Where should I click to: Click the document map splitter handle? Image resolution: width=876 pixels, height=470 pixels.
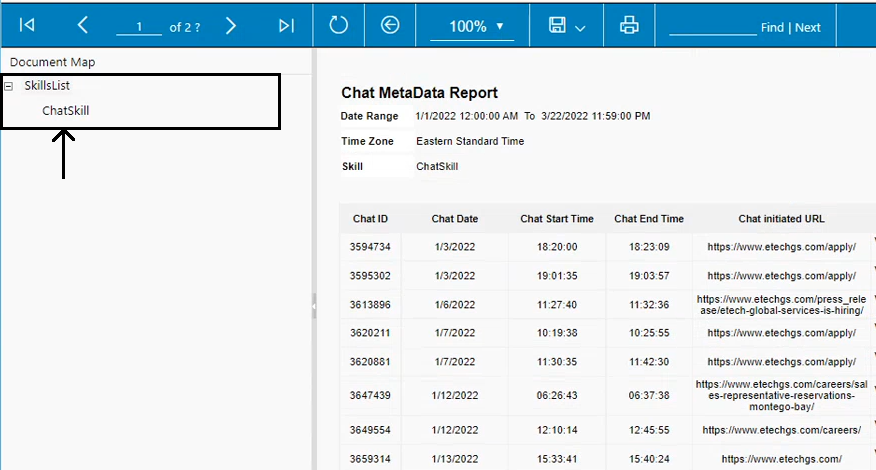(314, 305)
